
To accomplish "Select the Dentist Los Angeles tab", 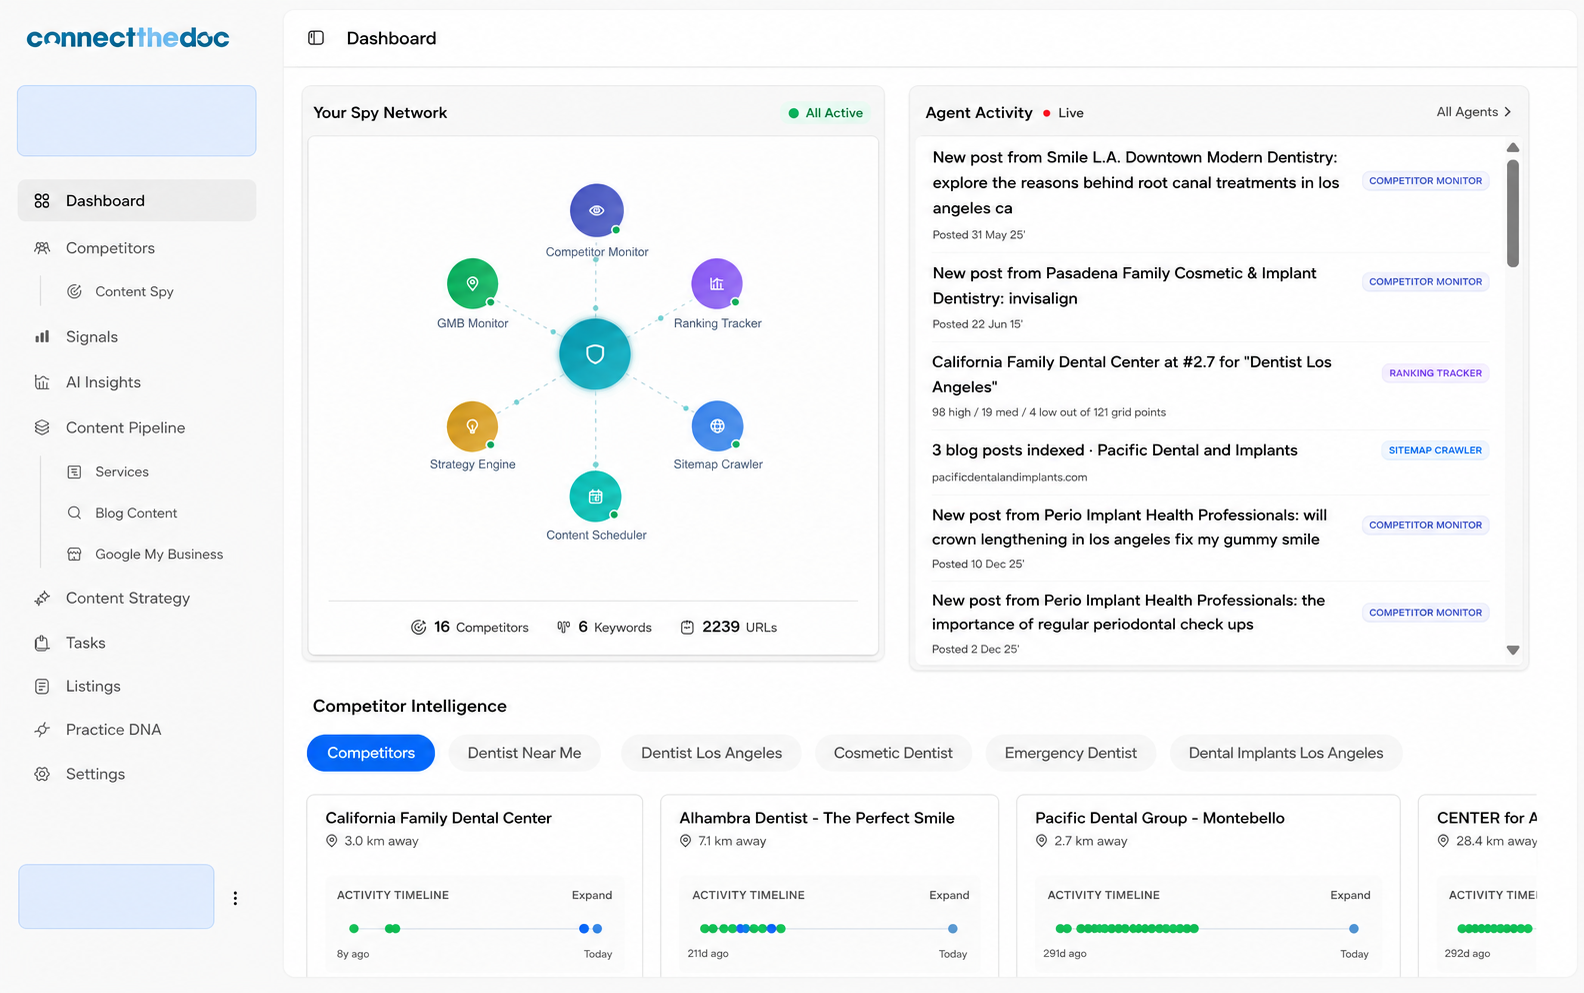I will click(x=711, y=753).
